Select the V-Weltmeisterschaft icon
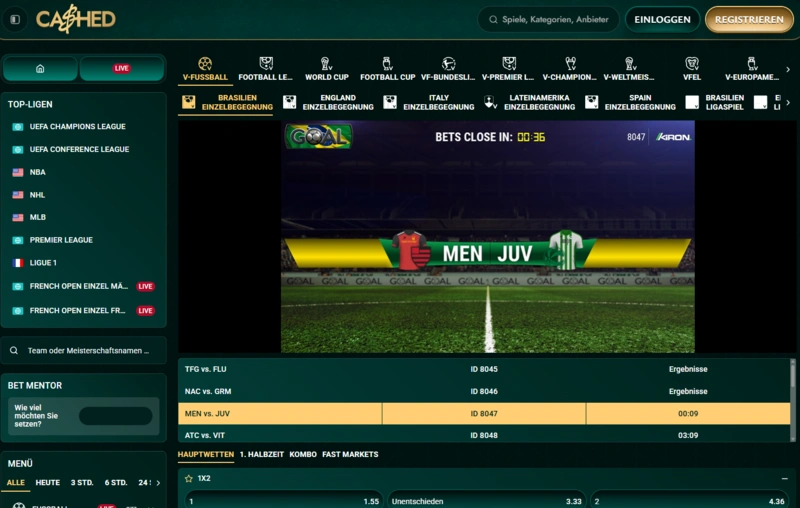 (x=630, y=63)
